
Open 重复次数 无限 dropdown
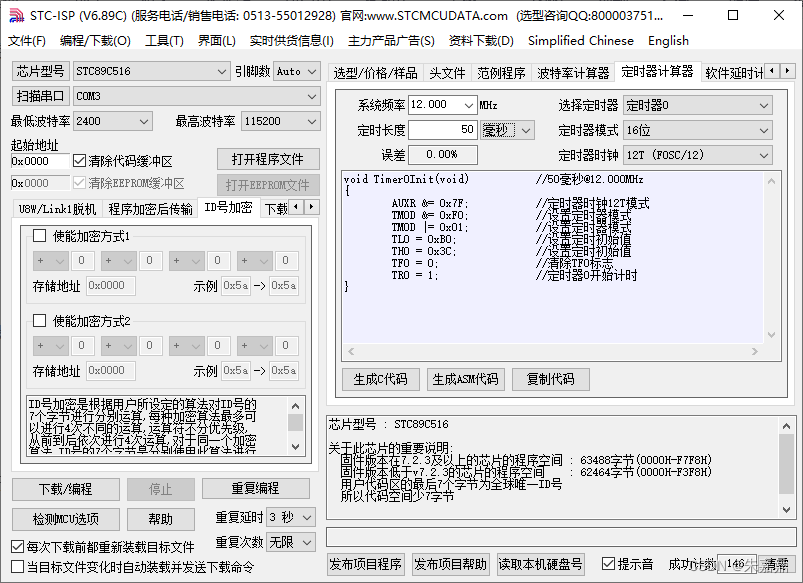pos(291,542)
